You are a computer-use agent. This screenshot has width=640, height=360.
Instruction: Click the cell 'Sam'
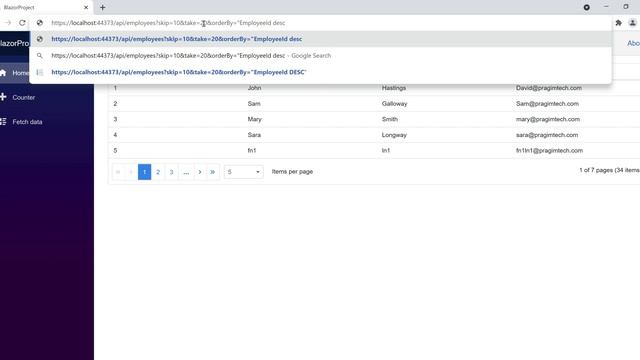pyautogui.click(x=254, y=104)
